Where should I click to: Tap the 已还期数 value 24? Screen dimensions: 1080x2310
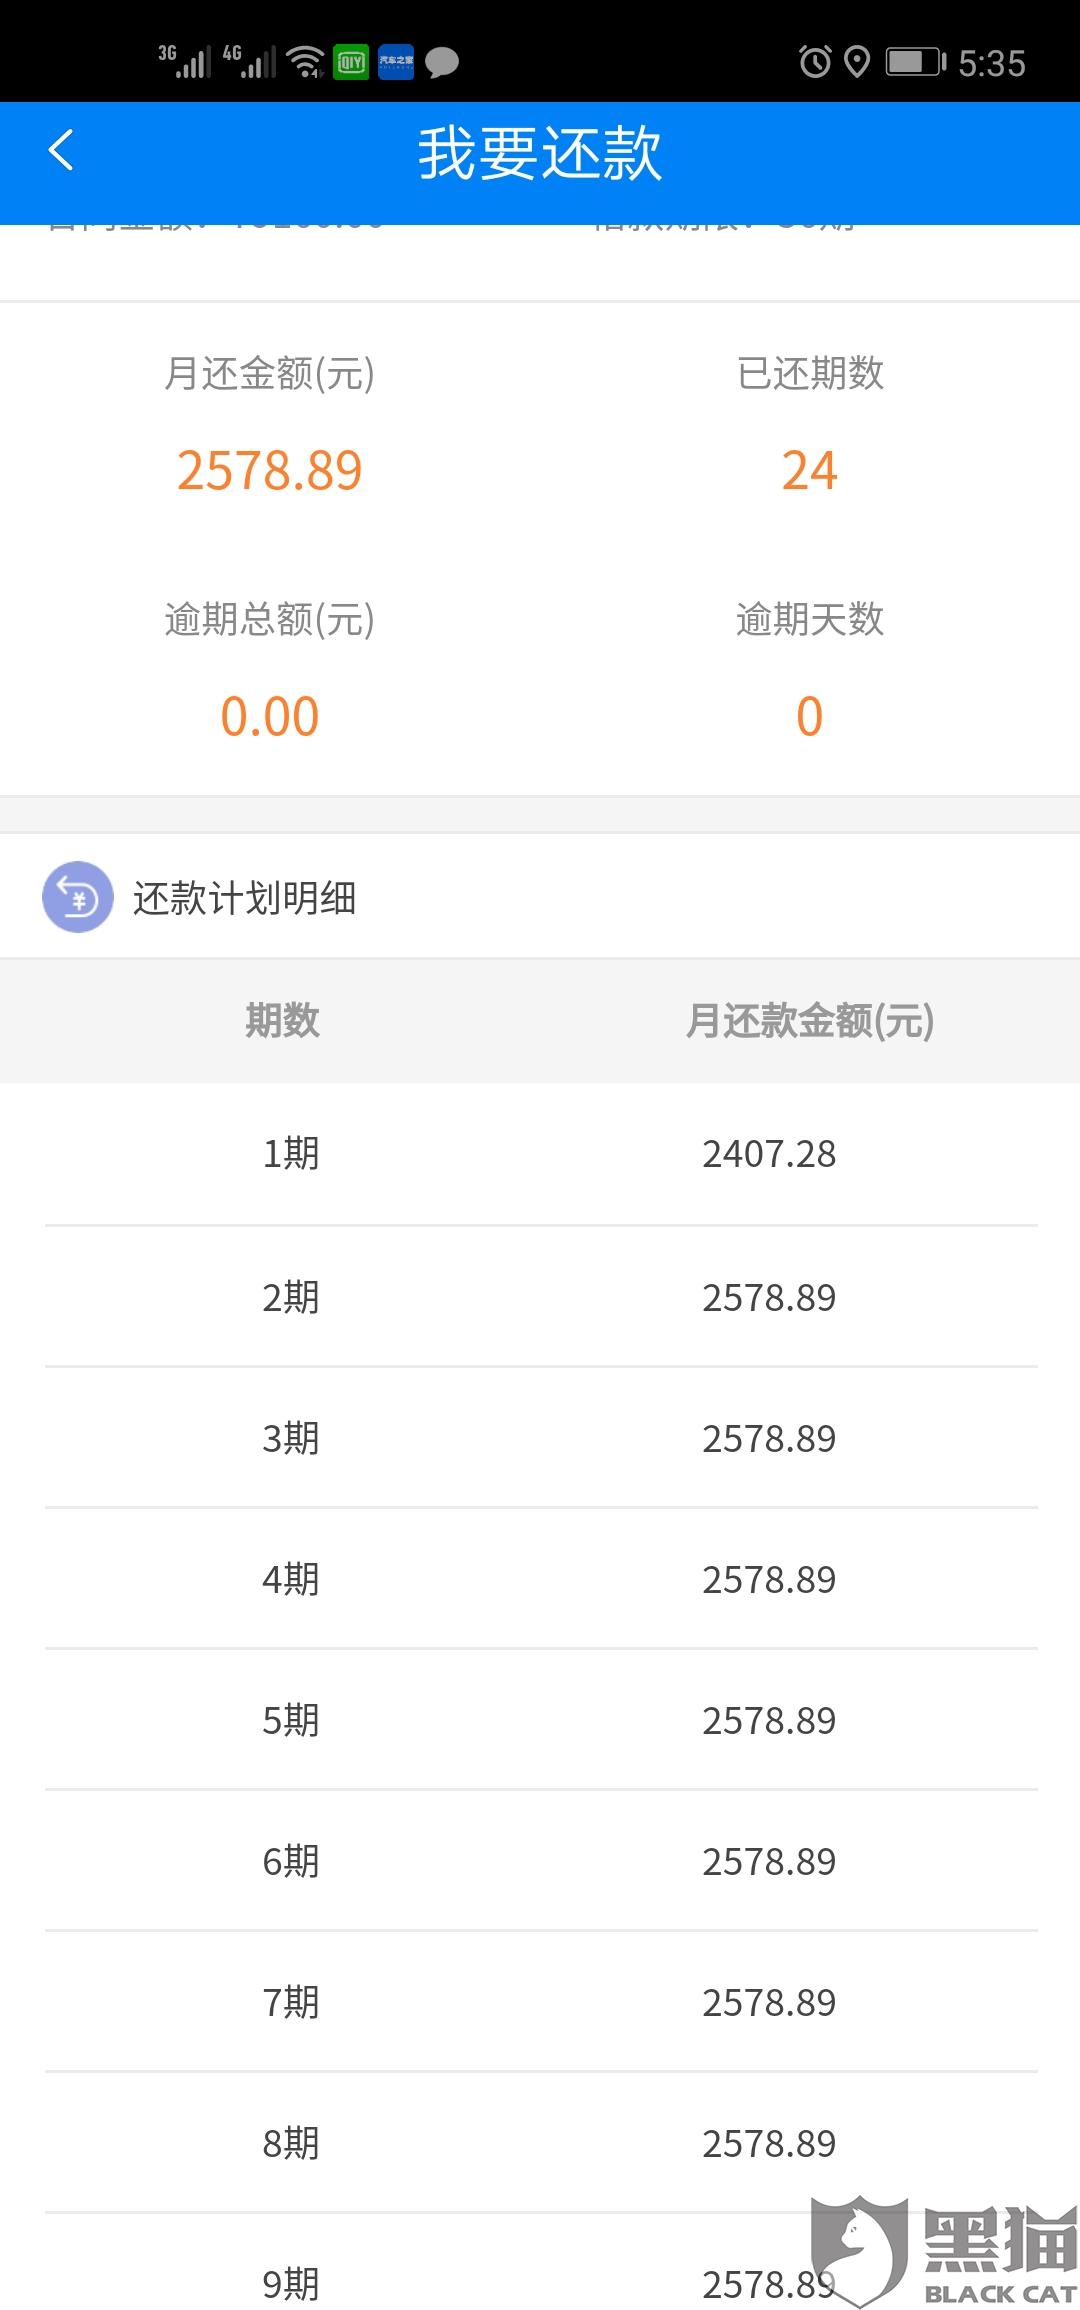tap(809, 470)
